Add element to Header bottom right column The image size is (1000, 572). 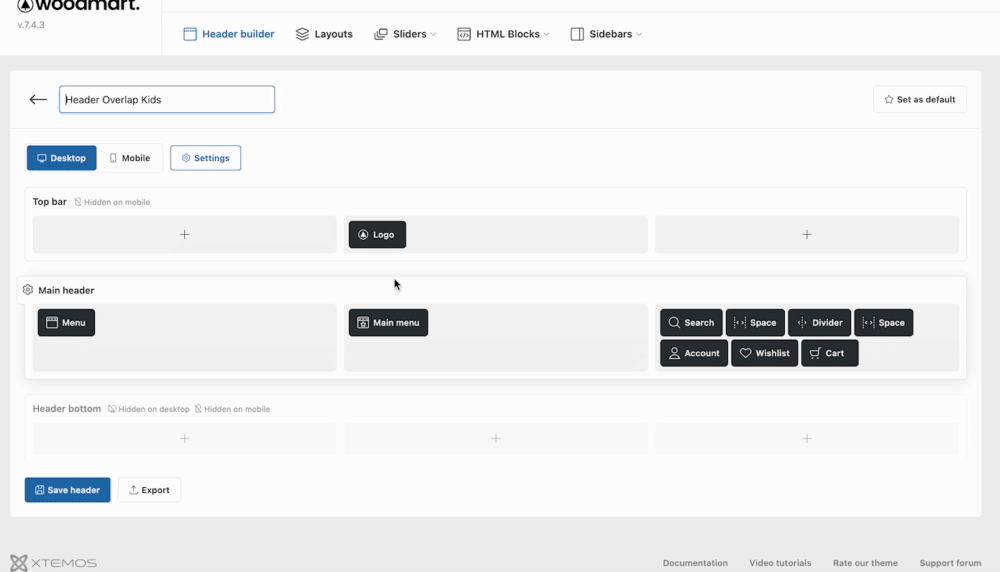tap(807, 439)
